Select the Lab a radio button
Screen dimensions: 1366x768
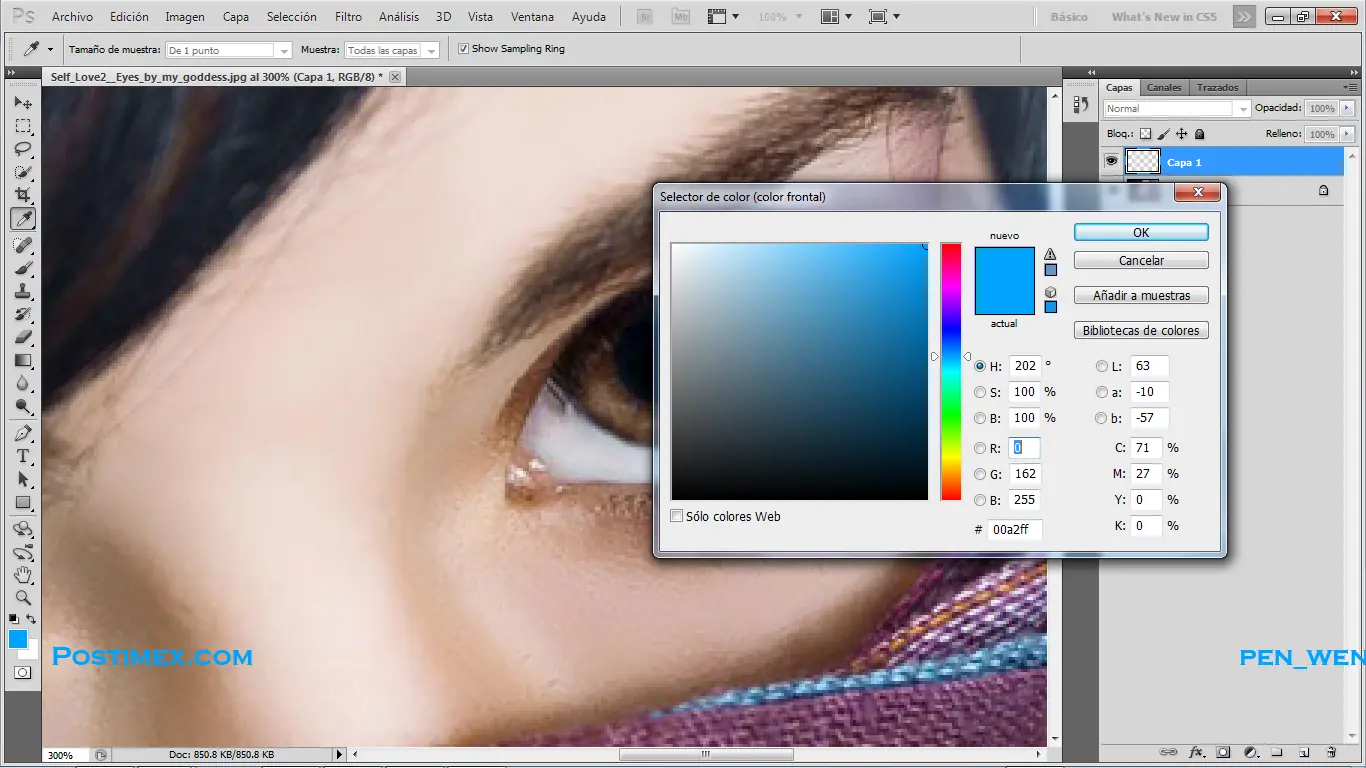[1102, 392]
